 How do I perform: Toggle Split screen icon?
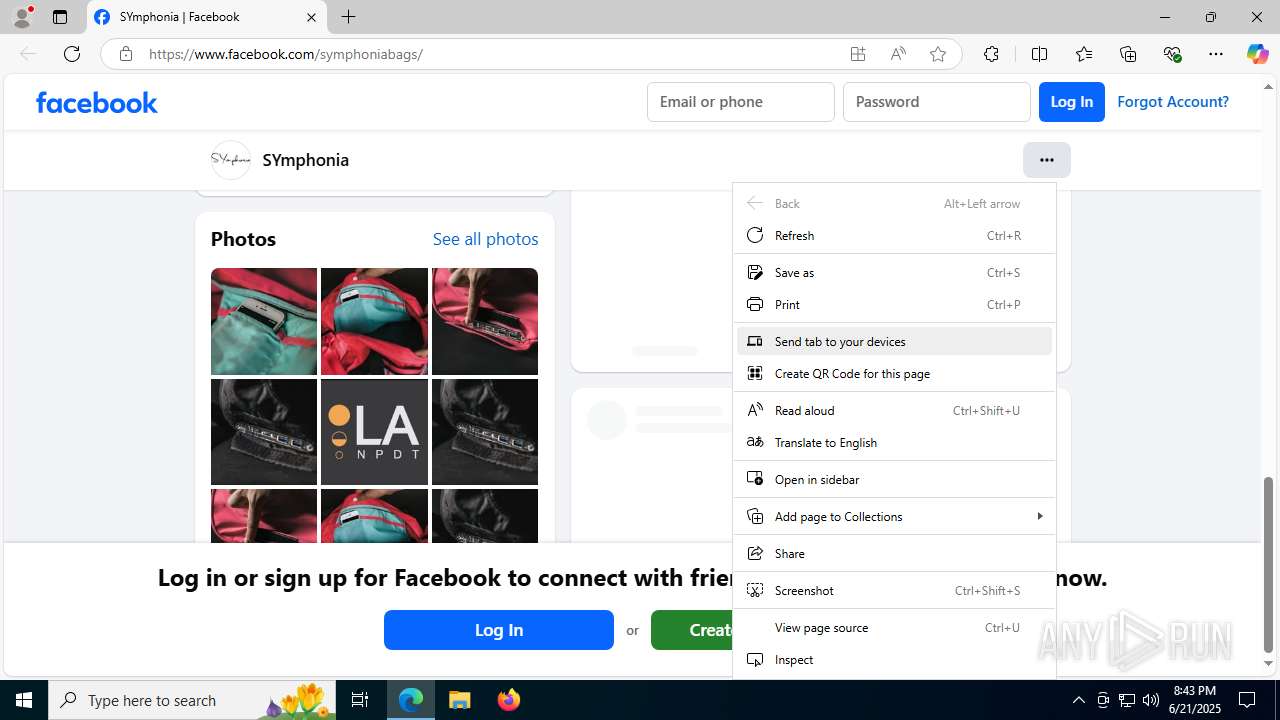tap(1039, 54)
